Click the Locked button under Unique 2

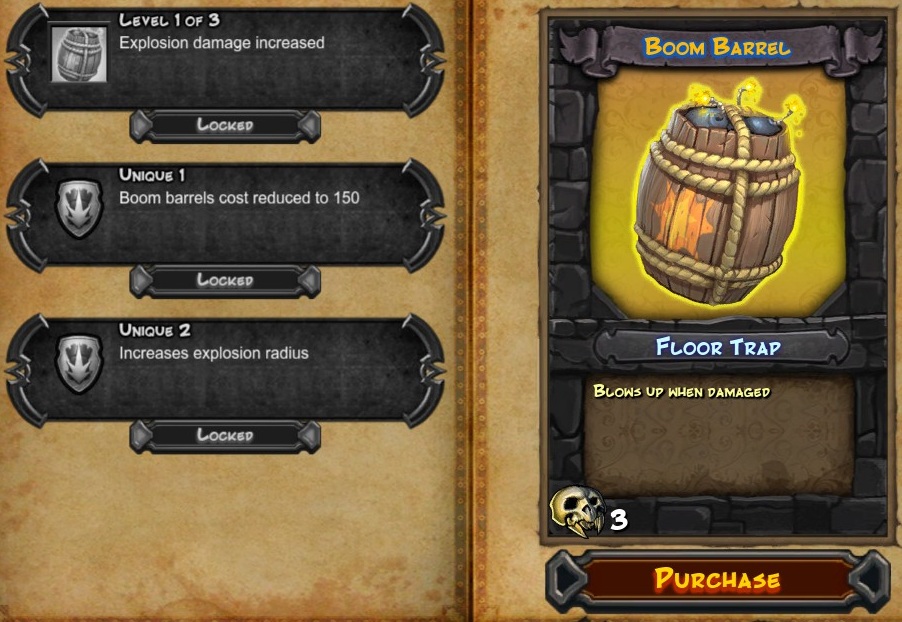coord(225,435)
